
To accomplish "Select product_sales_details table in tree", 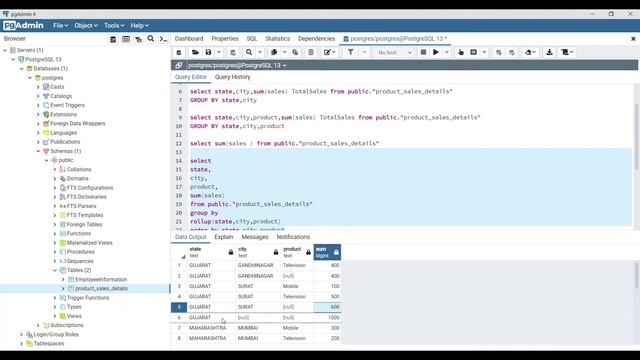I will pos(101,289).
